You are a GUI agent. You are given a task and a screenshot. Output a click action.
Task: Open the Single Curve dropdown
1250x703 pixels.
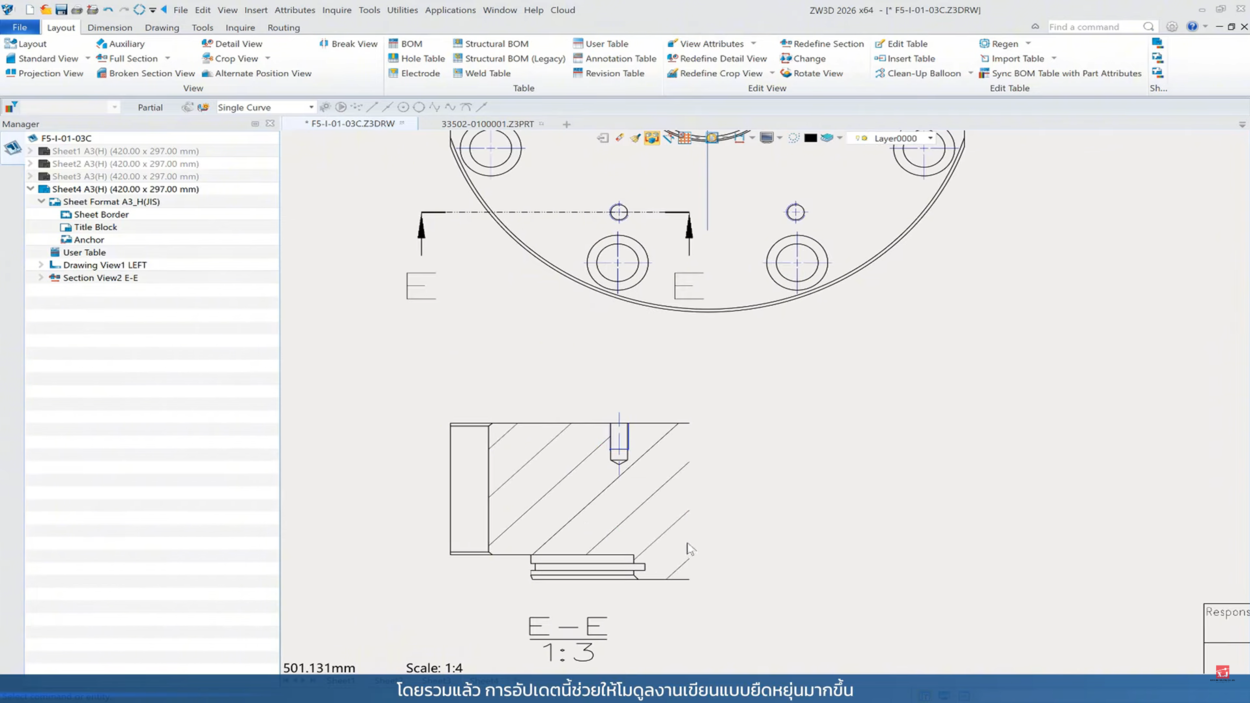[x=311, y=107]
